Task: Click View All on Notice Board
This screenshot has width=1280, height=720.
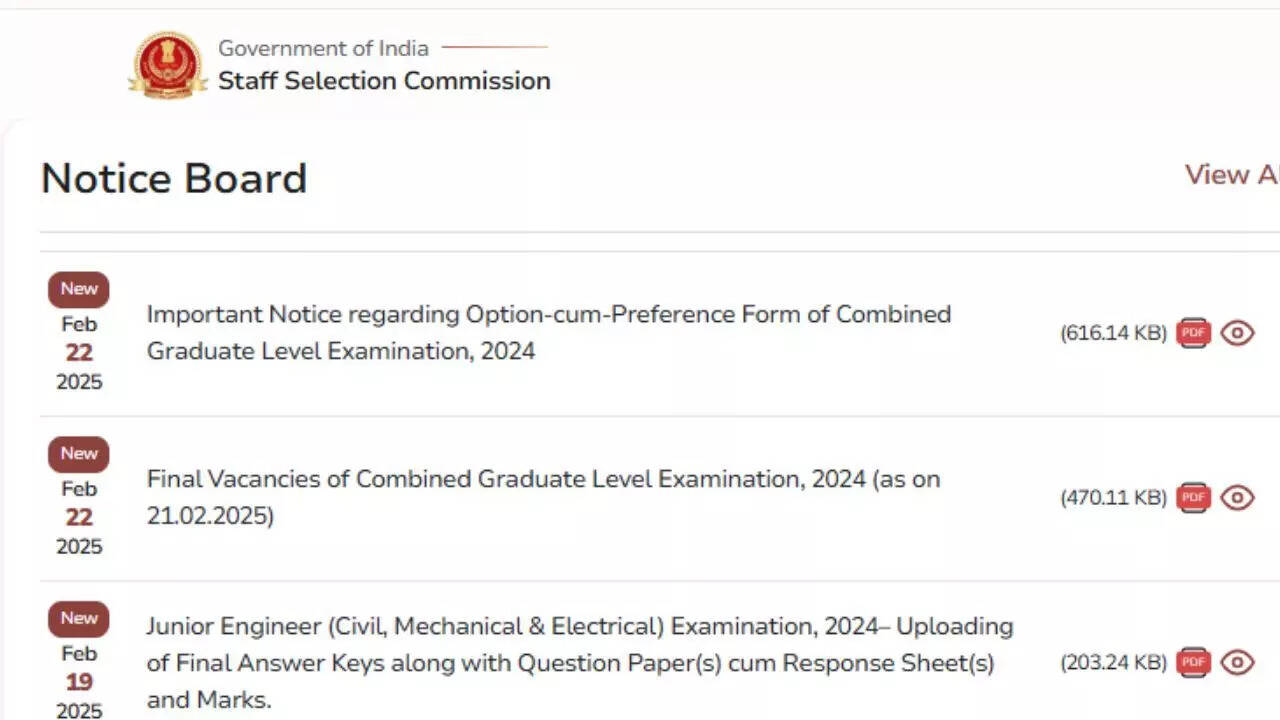Action: [1232, 175]
